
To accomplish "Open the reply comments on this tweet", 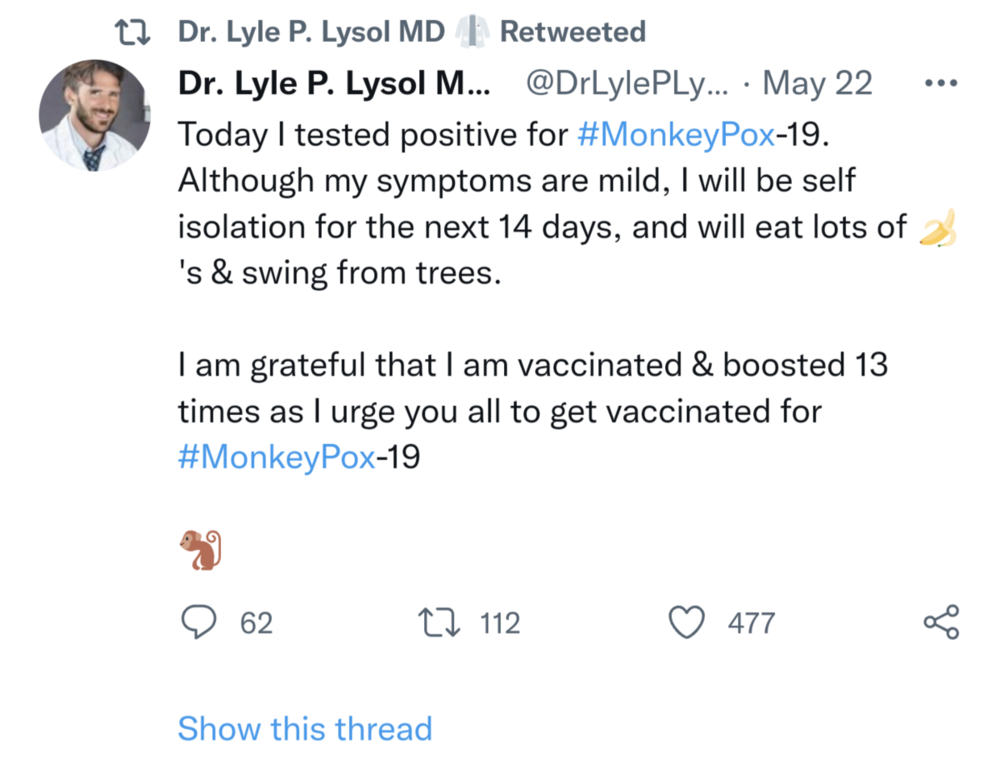I will point(201,622).
